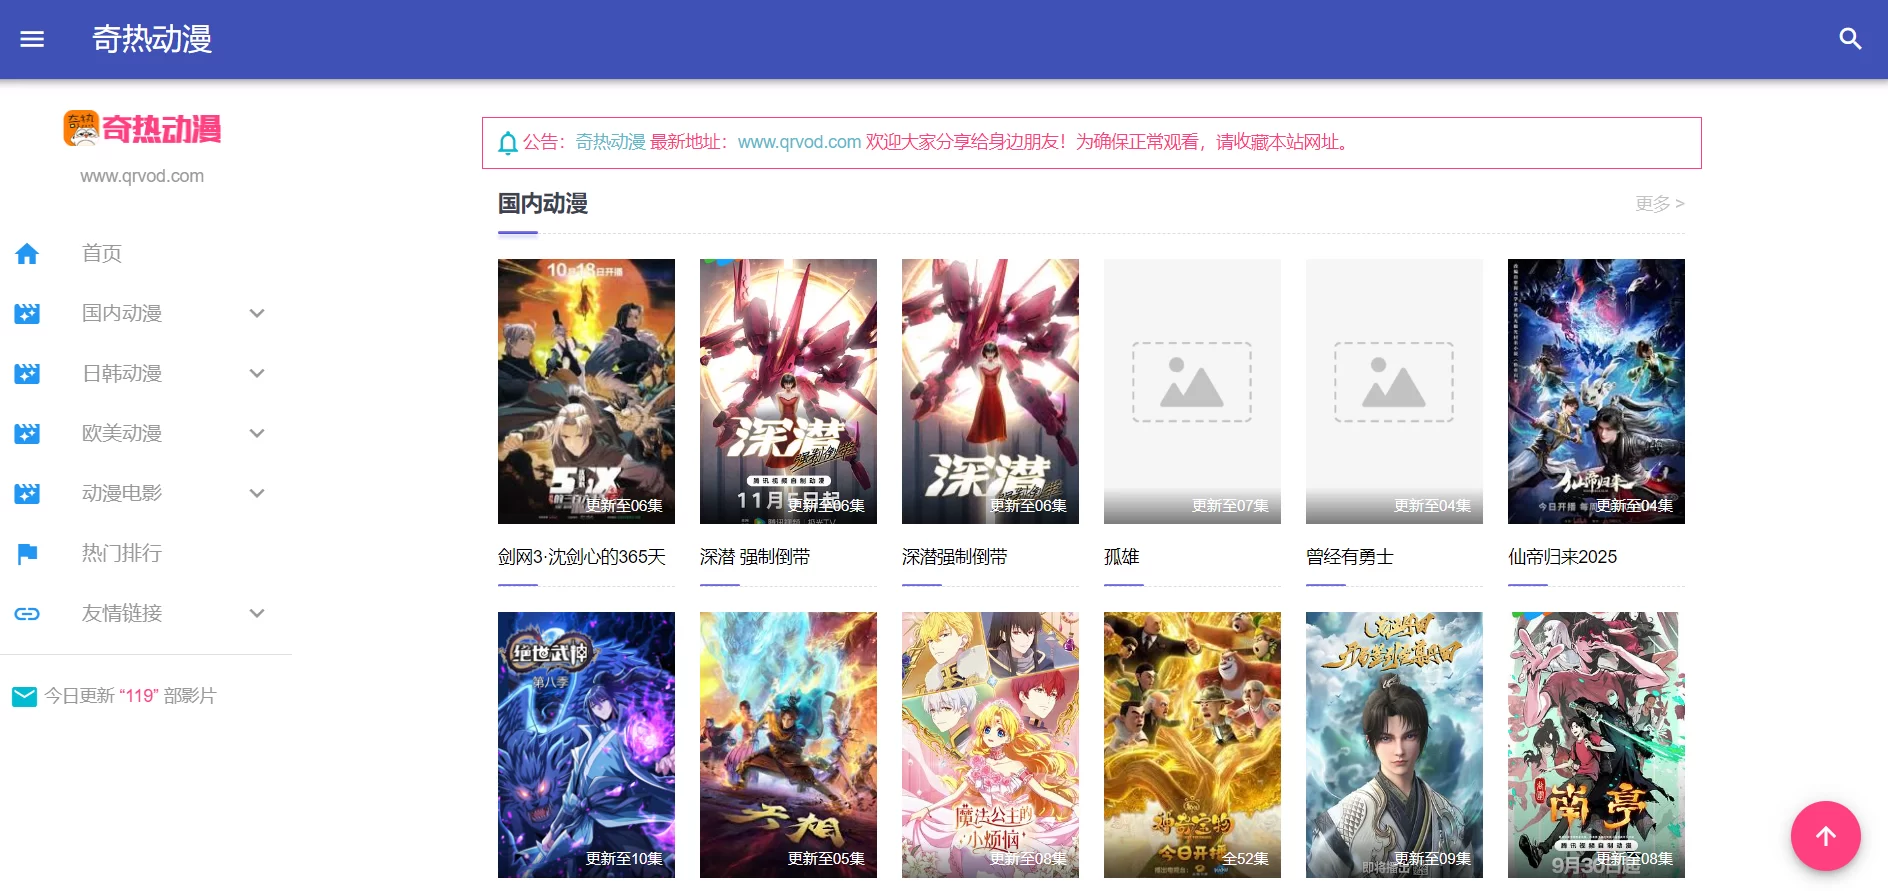Click the 奇热动漫 title in top bar
Screen dimensions: 1888x891
pos(152,39)
